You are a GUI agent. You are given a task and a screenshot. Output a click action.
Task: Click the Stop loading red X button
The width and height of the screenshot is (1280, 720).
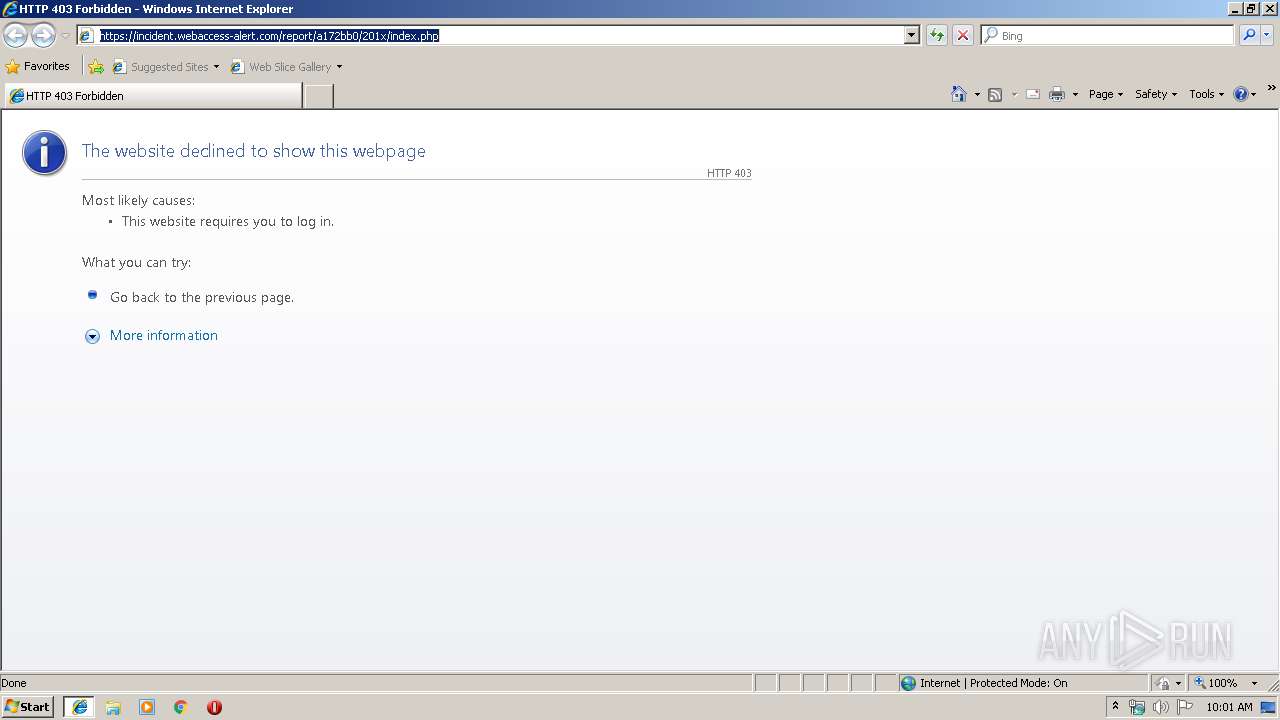[x=963, y=36]
